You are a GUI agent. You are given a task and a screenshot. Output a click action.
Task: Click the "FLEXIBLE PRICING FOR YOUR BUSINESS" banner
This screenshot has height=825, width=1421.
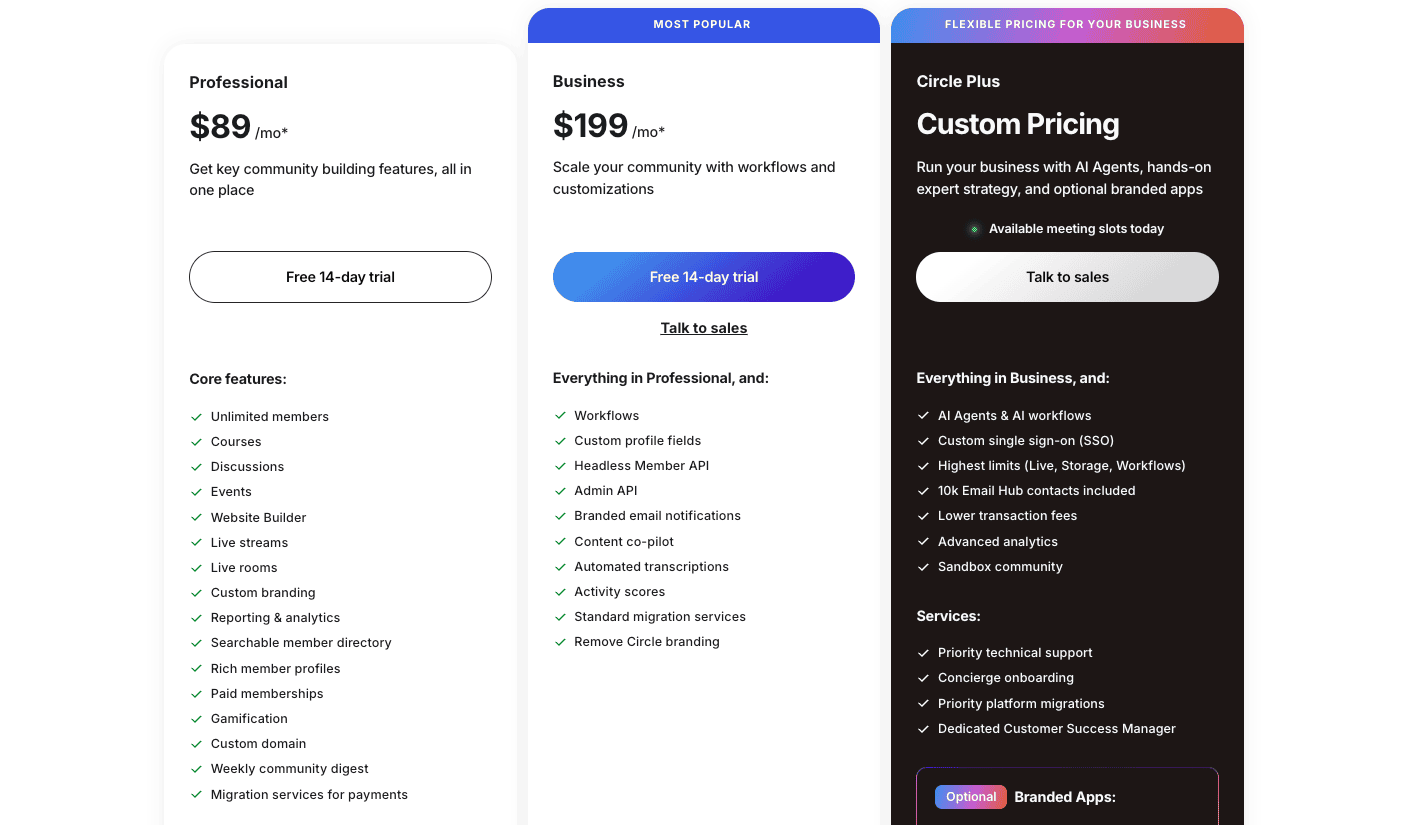coord(1064,24)
